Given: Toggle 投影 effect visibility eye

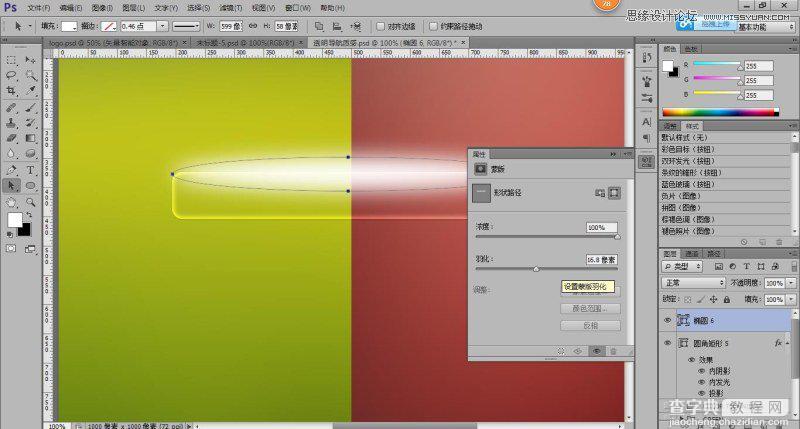Looking at the screenshot, I should point(702,393).
